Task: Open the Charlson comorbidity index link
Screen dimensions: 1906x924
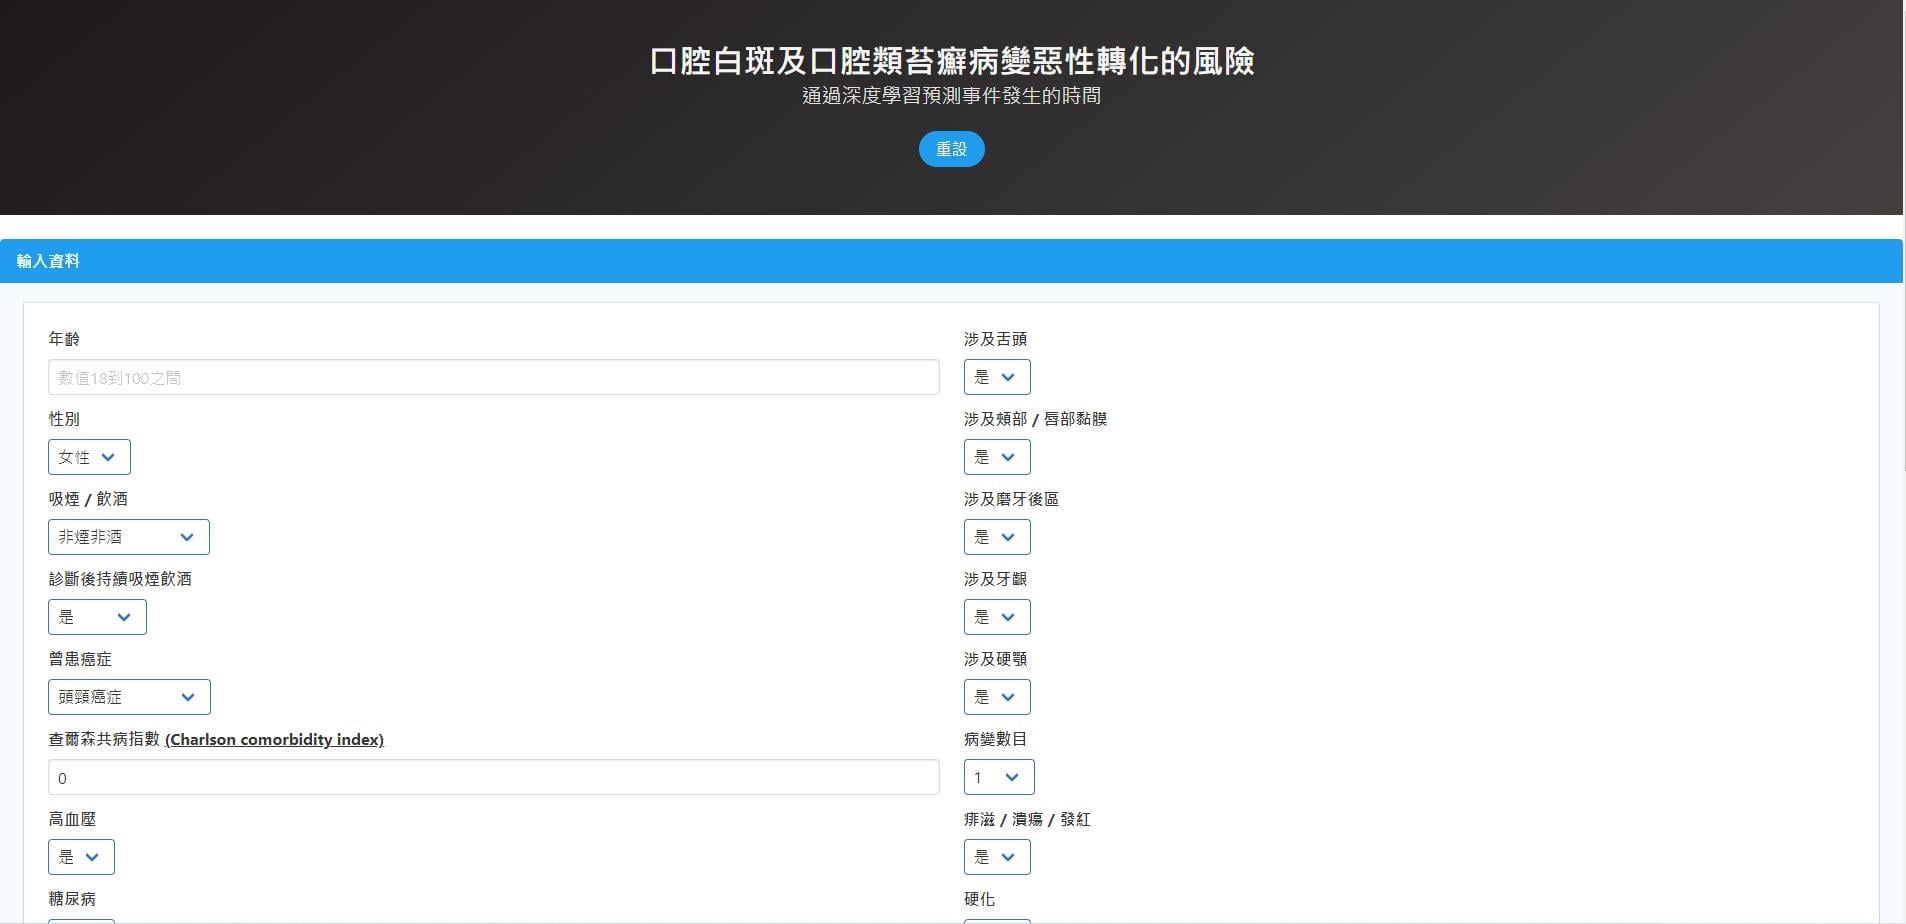Action: tap(274, 739)
